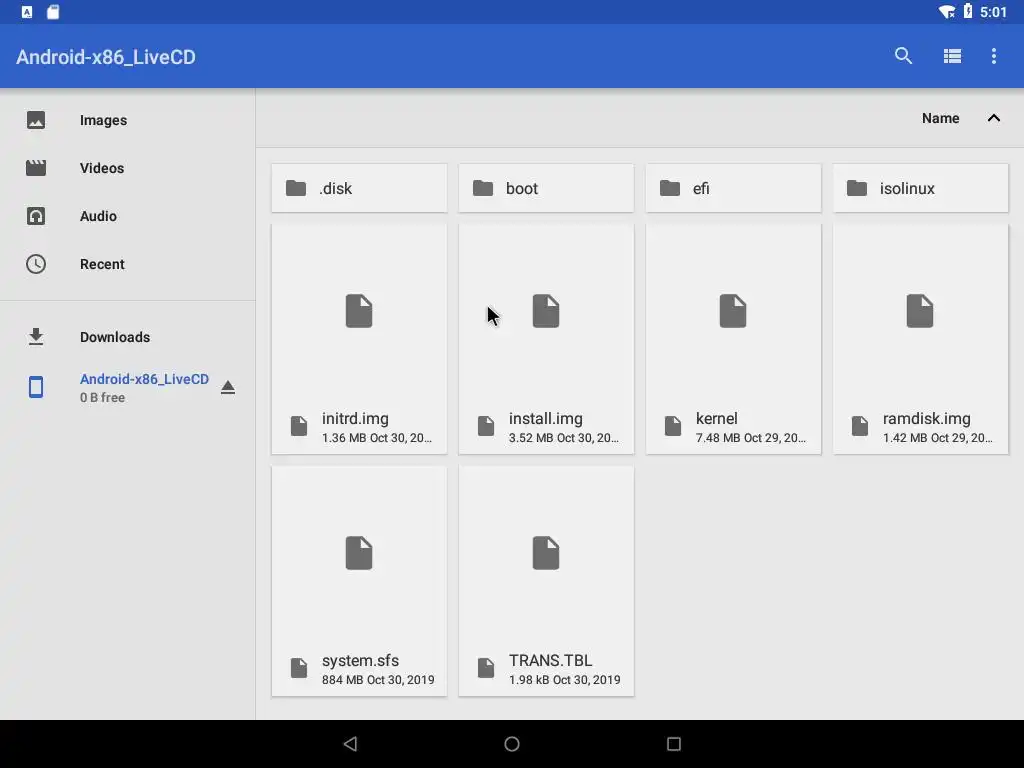Screen dimensions: 1024x768
Task: Click small file icon beside initrd.img name
Action: coord(299,426)
